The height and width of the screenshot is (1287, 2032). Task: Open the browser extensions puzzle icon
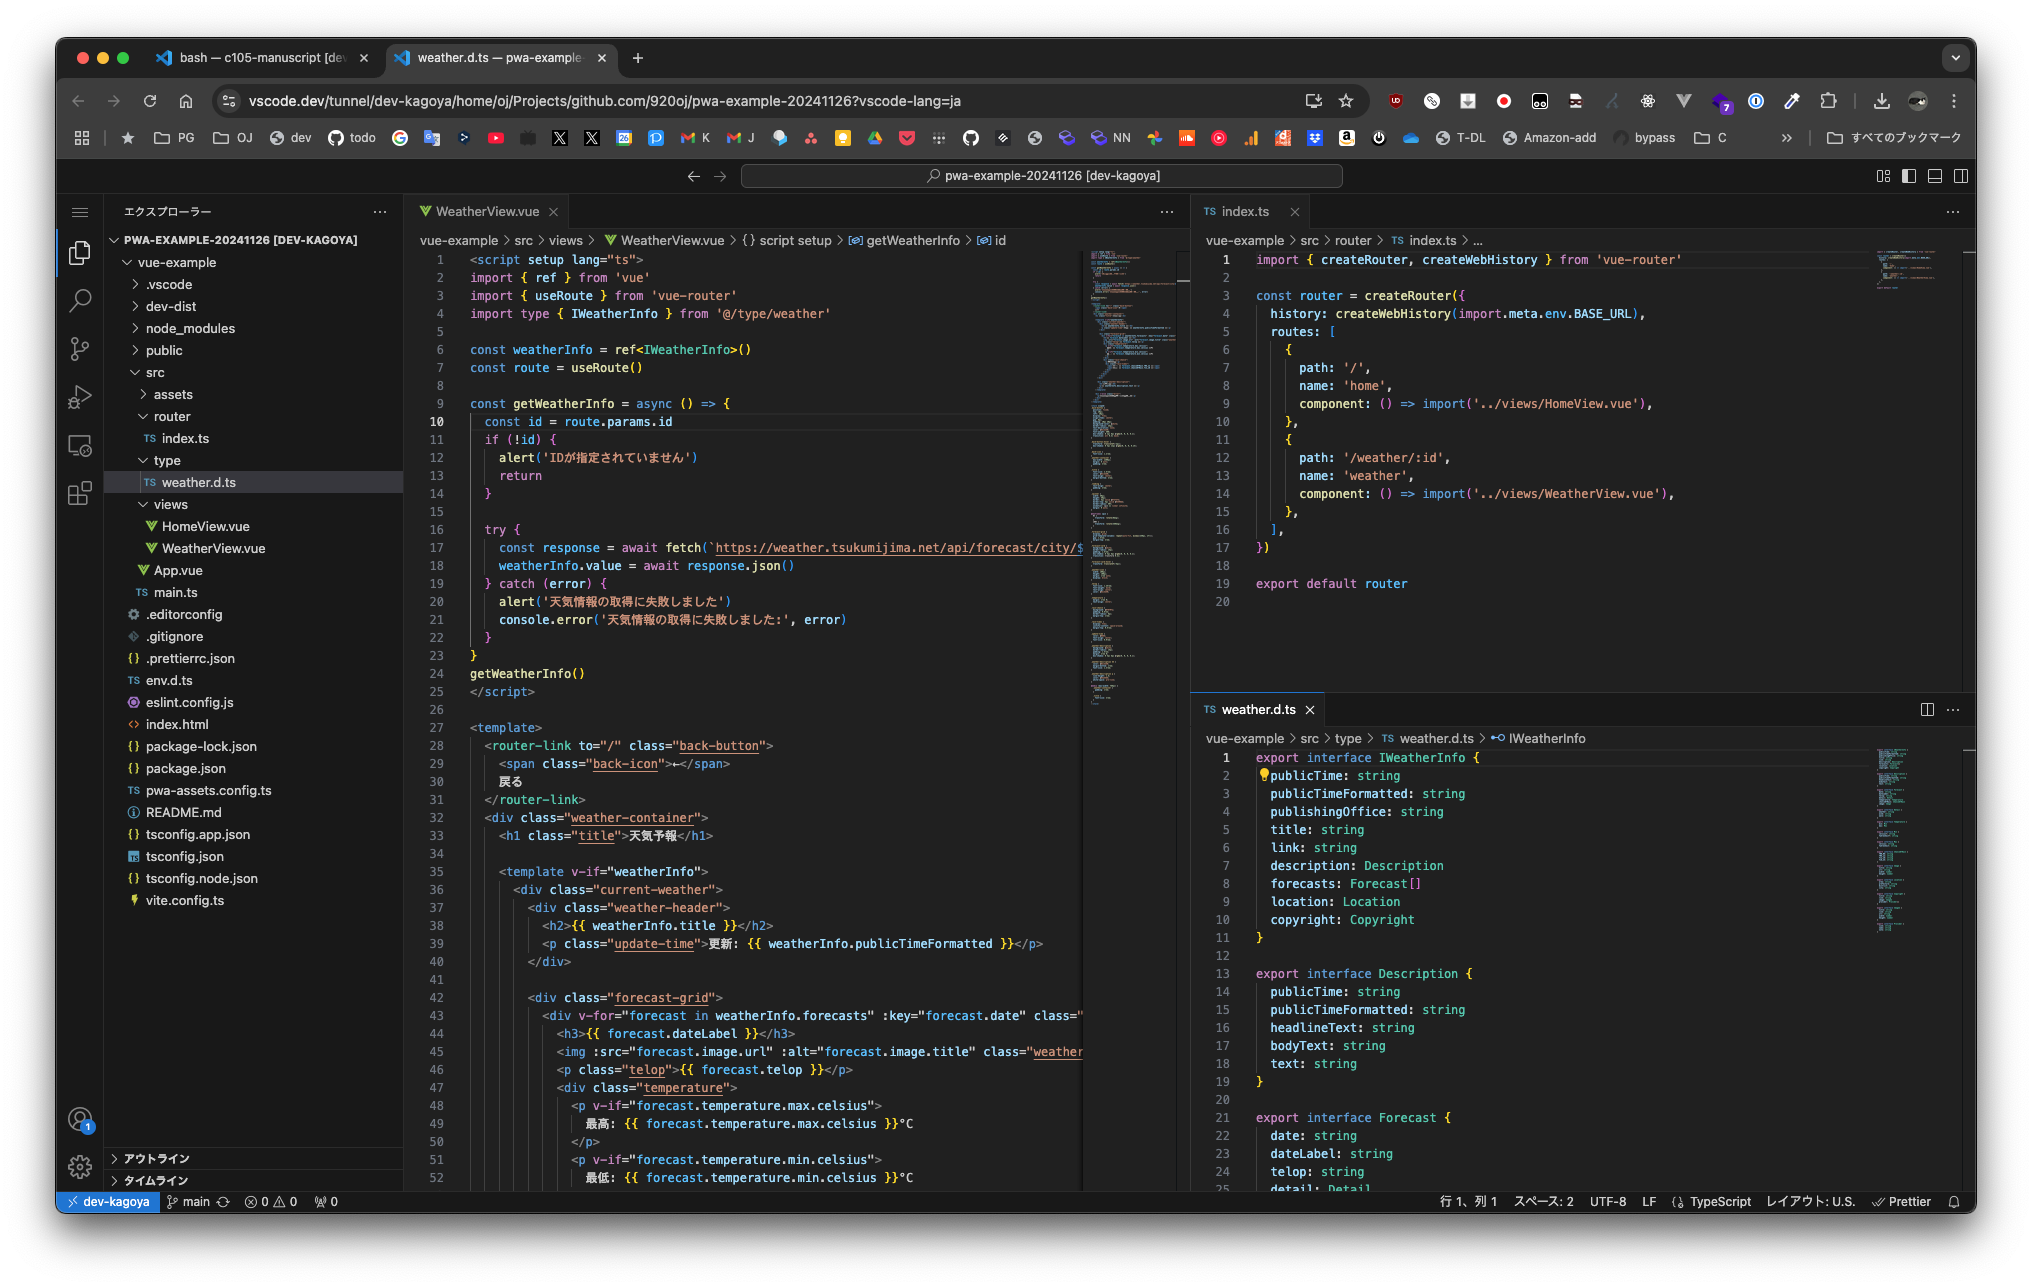click(x=1828, y=101)
